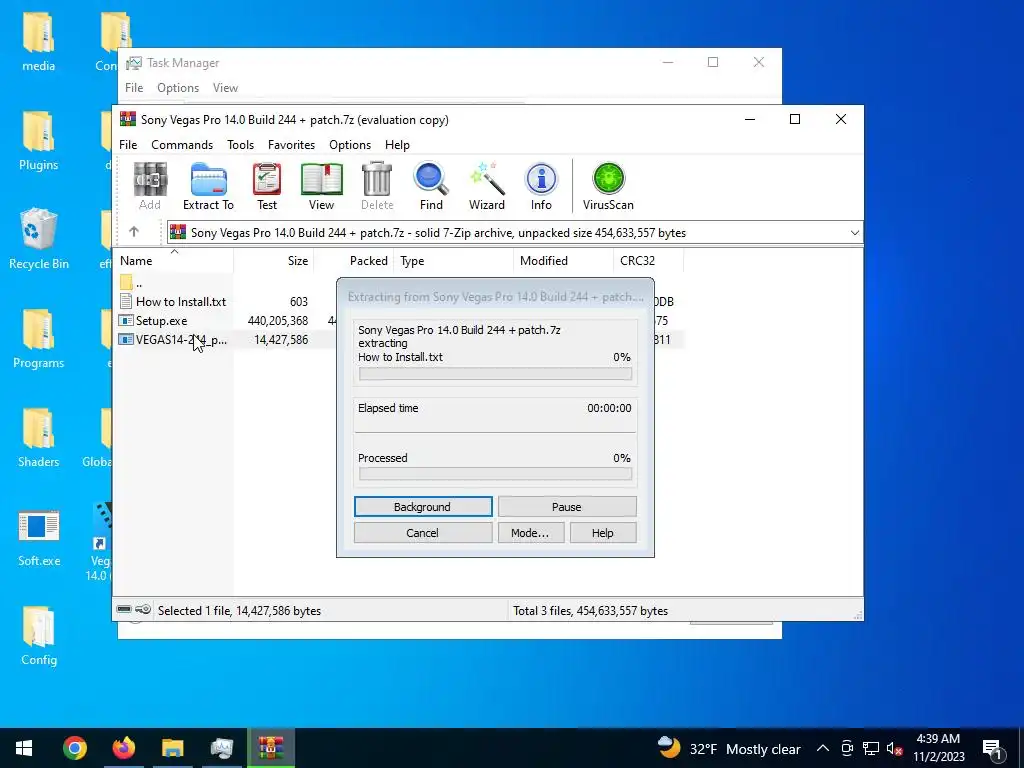
Task: Open the Plugins desktop folder
Action: (x=39, y=141)
